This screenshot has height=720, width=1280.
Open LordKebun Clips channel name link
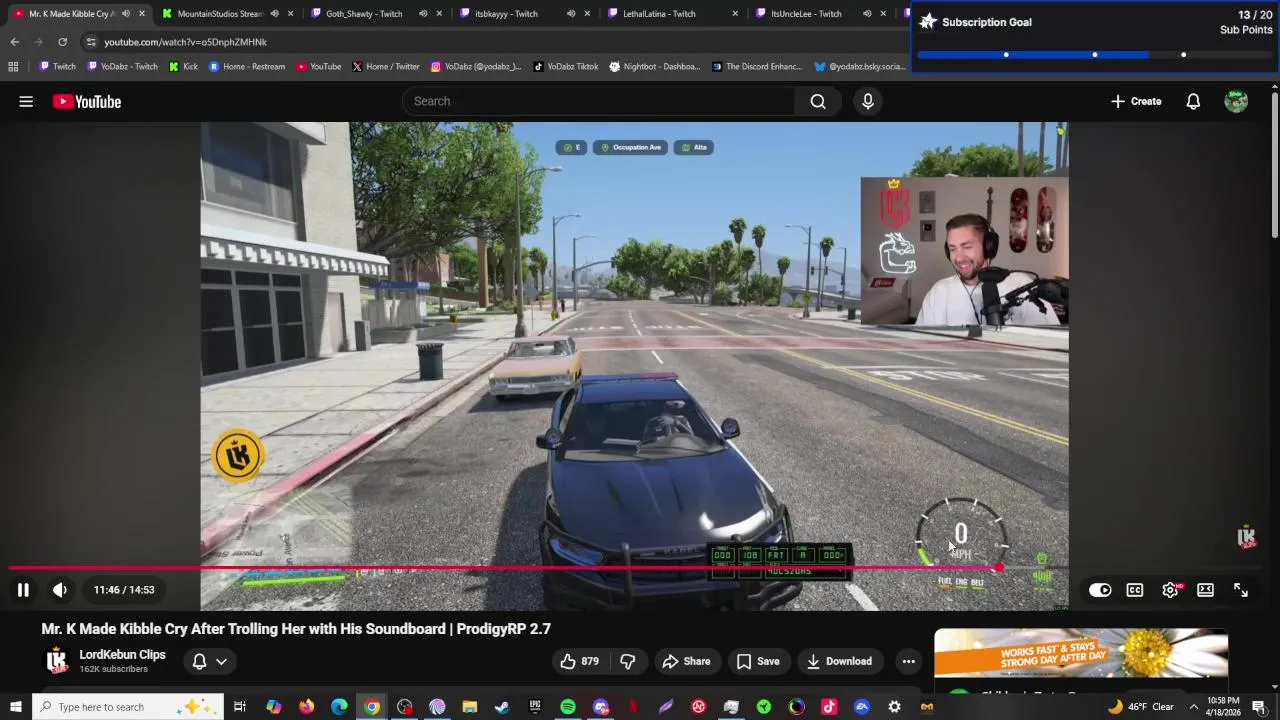(122, 655)
